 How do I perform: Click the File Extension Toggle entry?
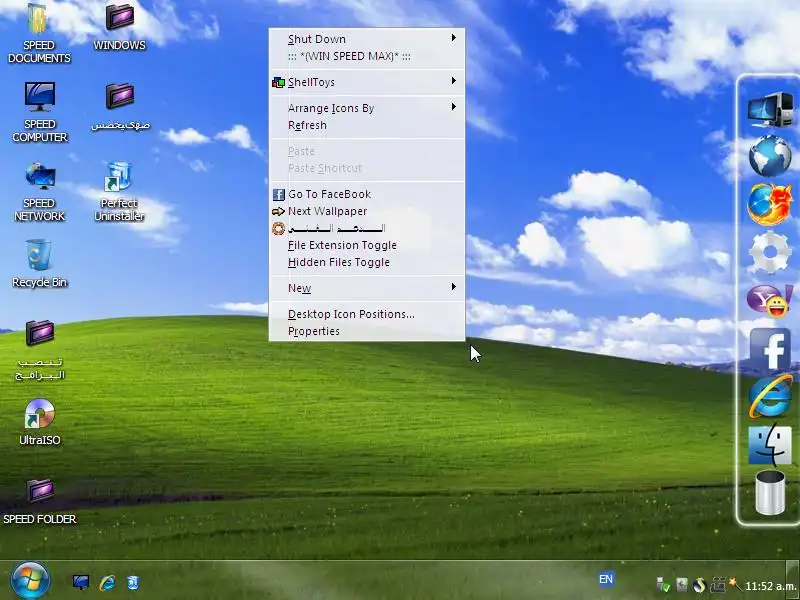pyautogui.click(x=367, y=245)
